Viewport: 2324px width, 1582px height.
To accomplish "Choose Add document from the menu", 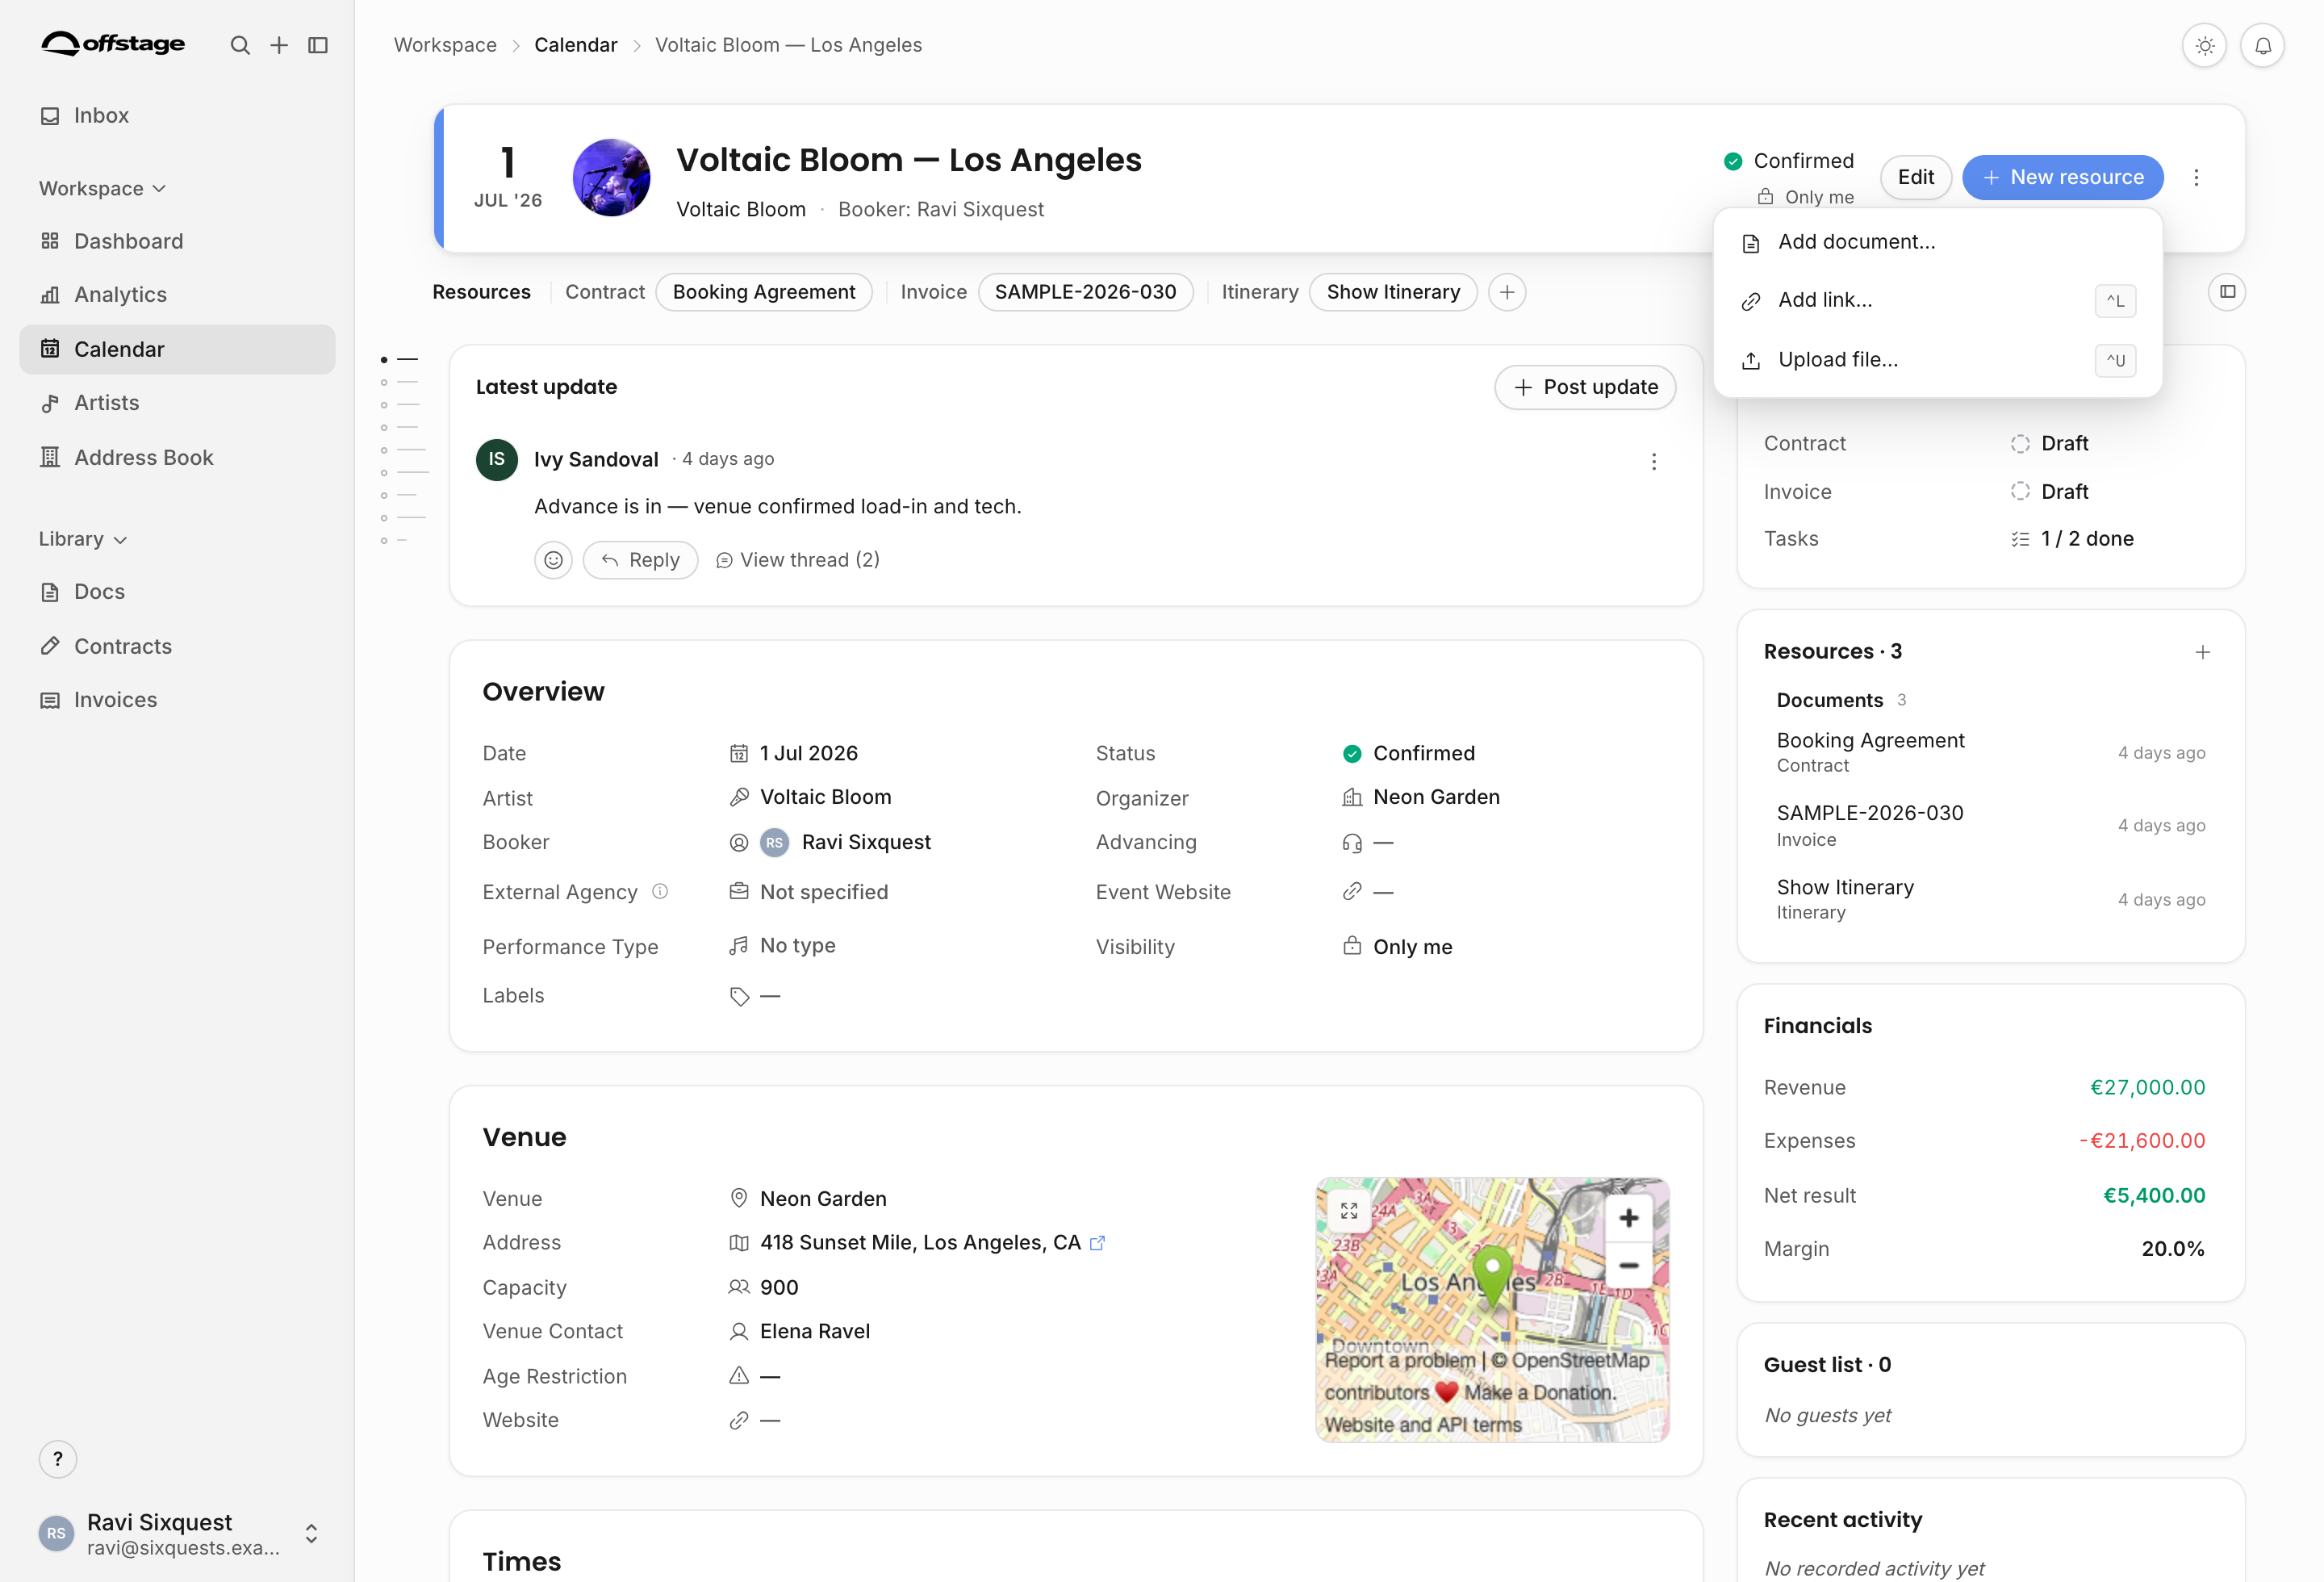I will (x=1937, y=242).
